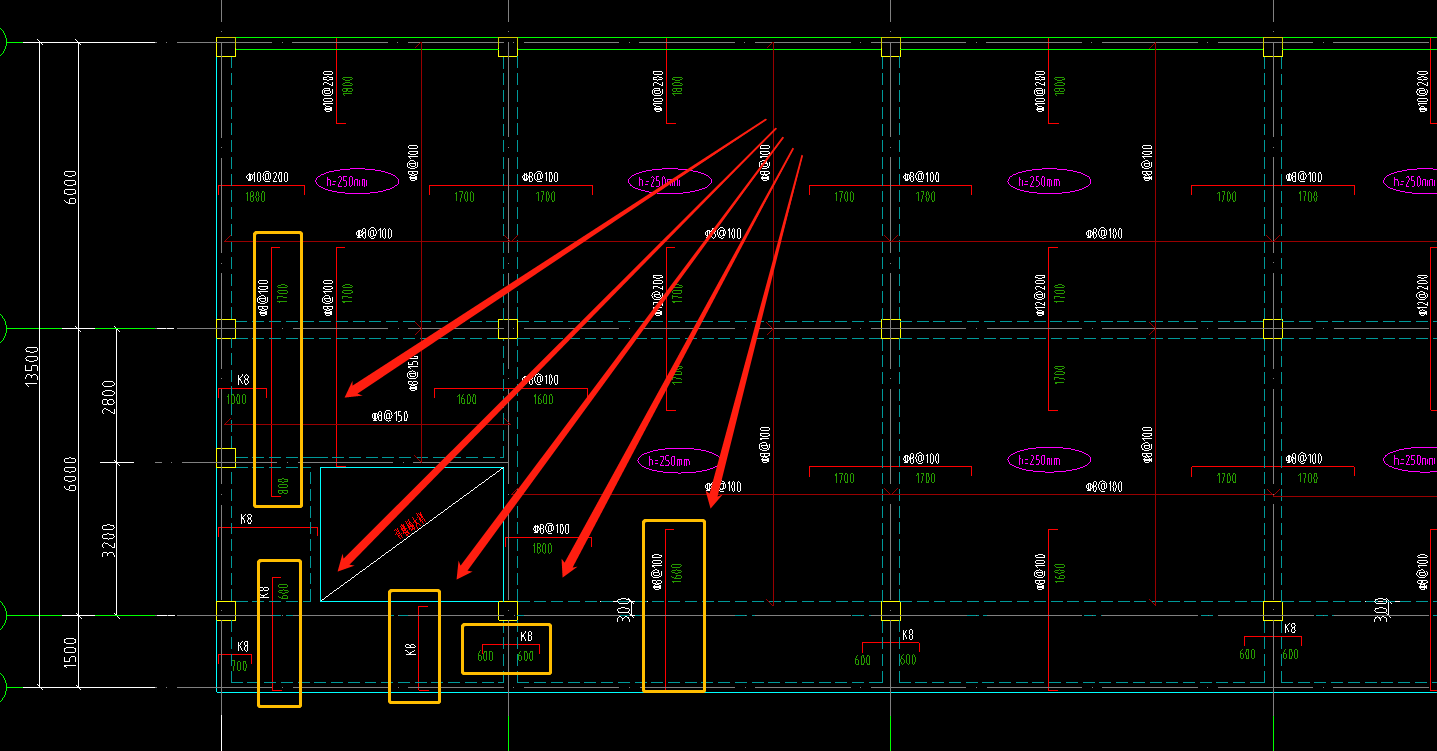Select the K8 label above green 700

coord(243,646)
